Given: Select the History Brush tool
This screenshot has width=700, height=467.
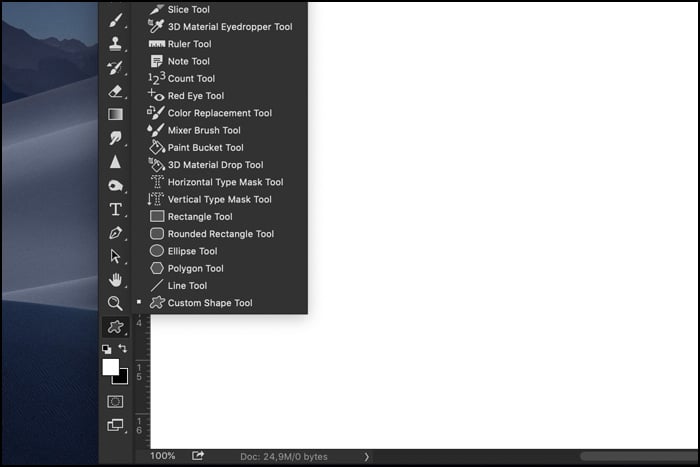Looking at the screenshot, I should [115, 67].
